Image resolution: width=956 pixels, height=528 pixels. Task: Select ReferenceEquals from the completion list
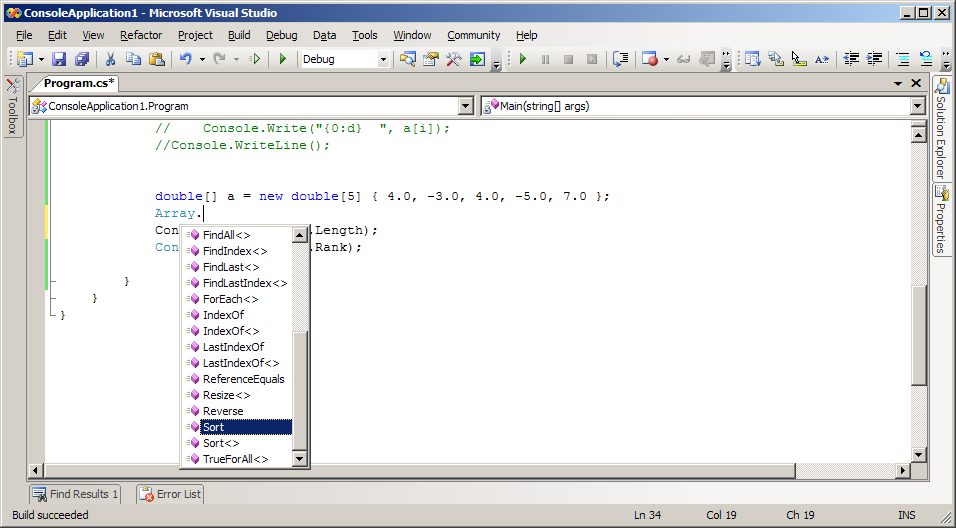(x=243, y=379)
